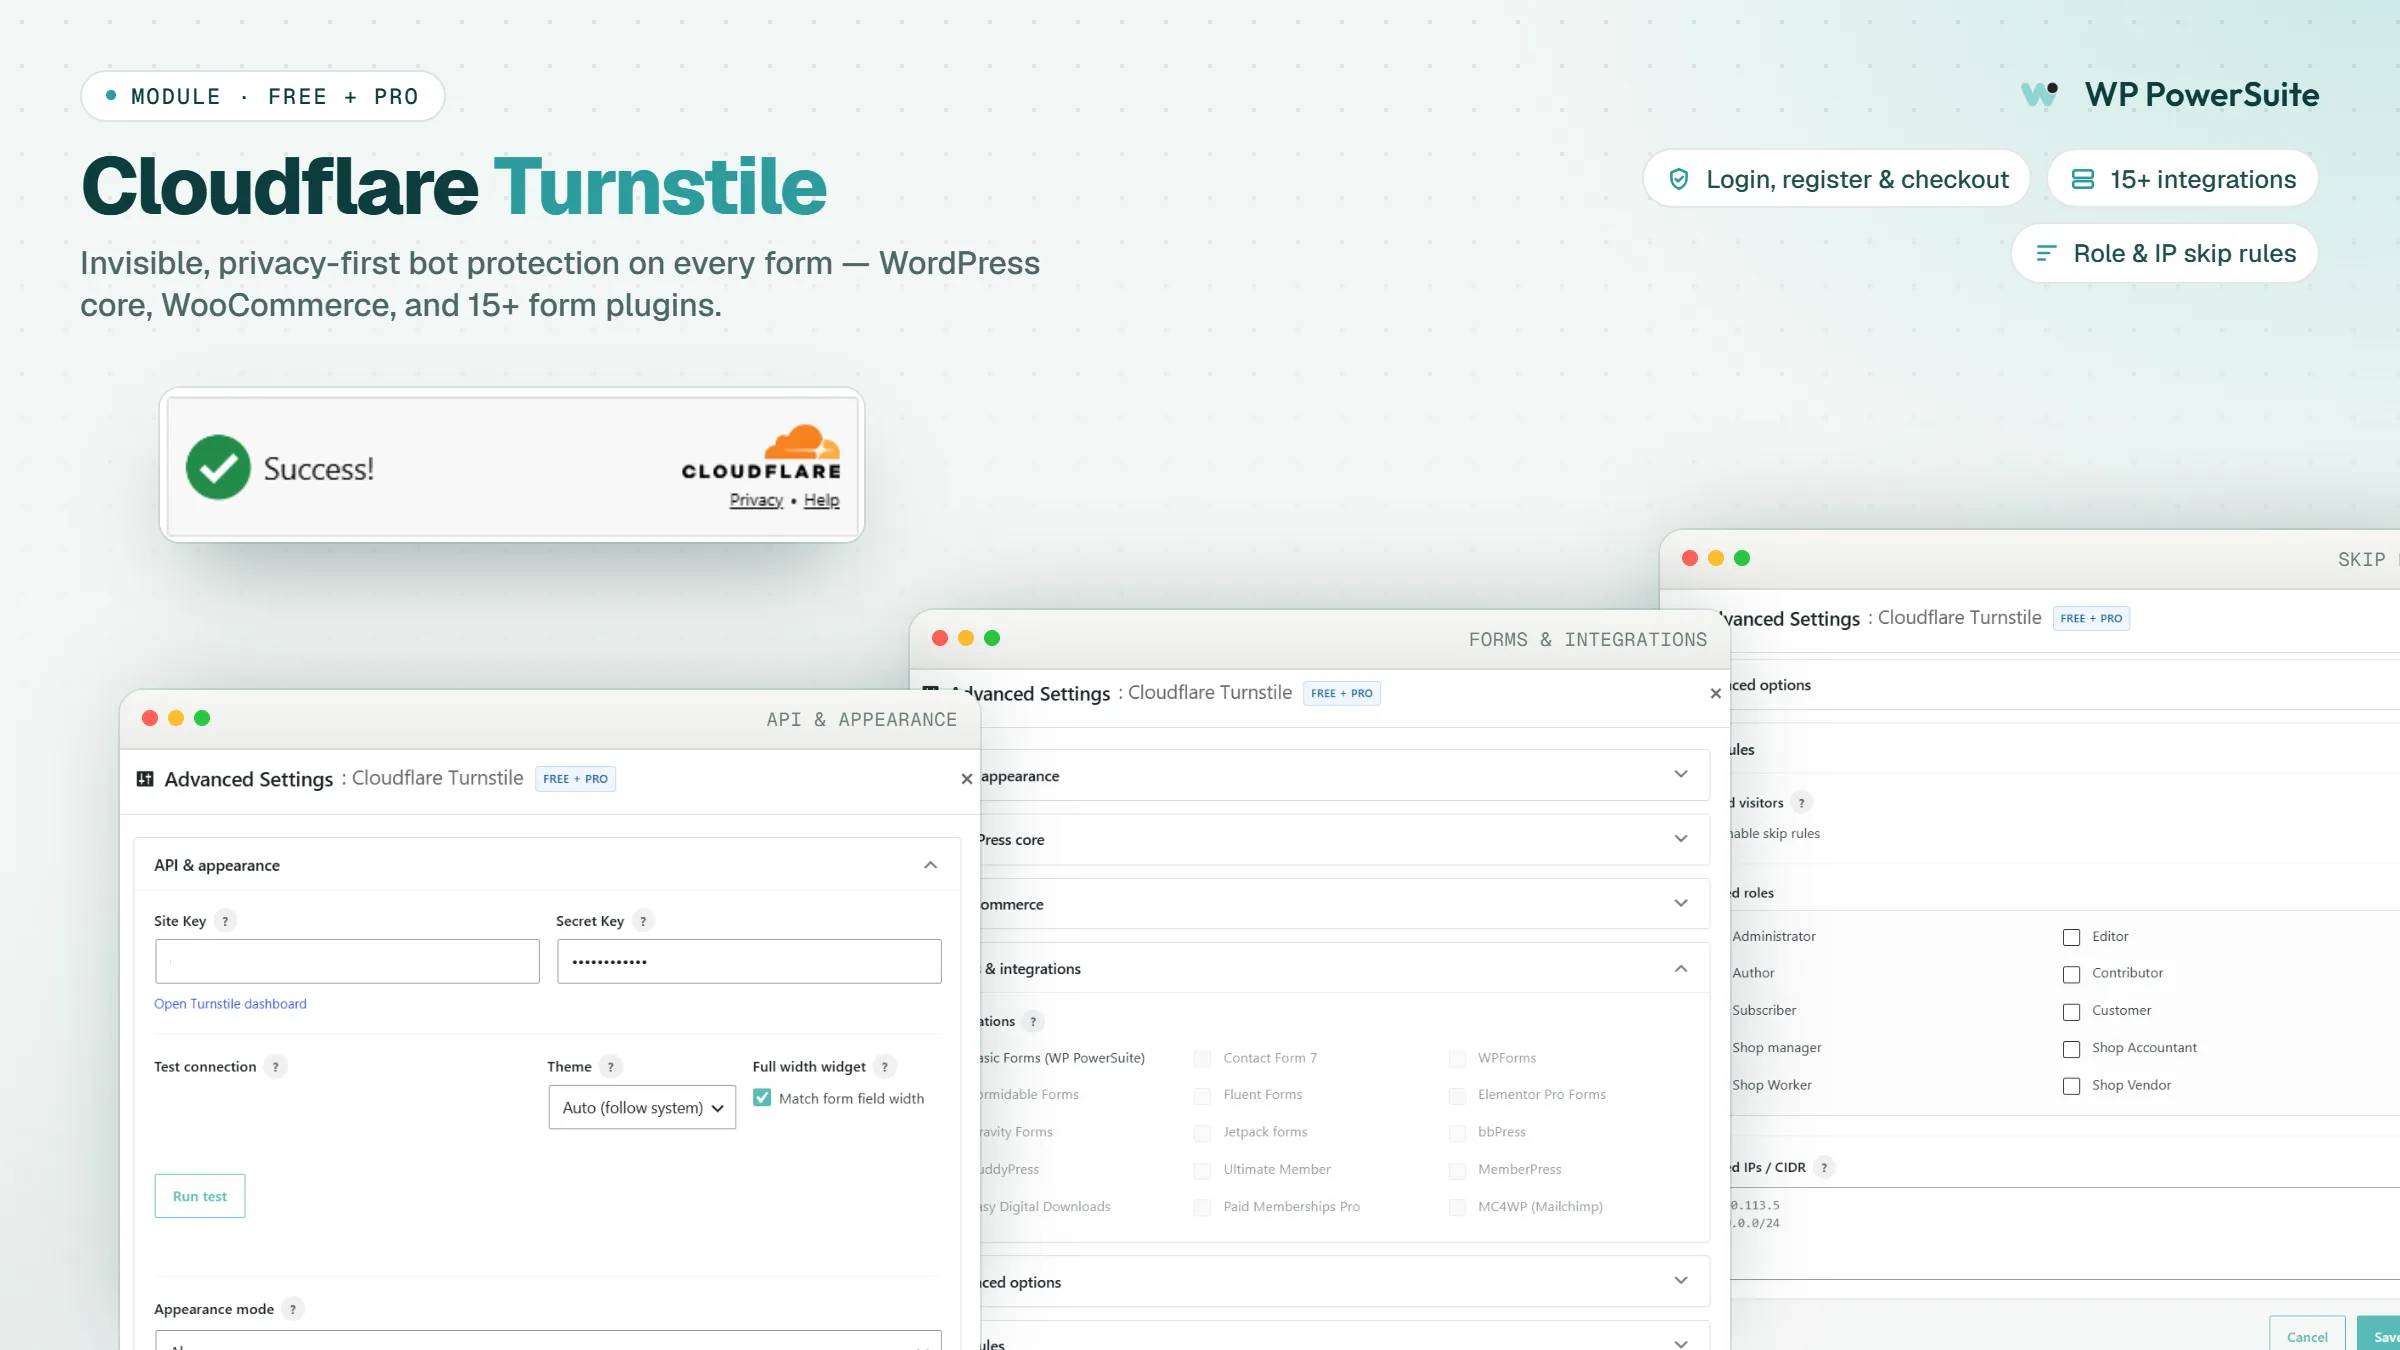Tick the Elementor Pro Forms checkbox
The width and height of the screenshot is (2400, 1350).
1457,1095
